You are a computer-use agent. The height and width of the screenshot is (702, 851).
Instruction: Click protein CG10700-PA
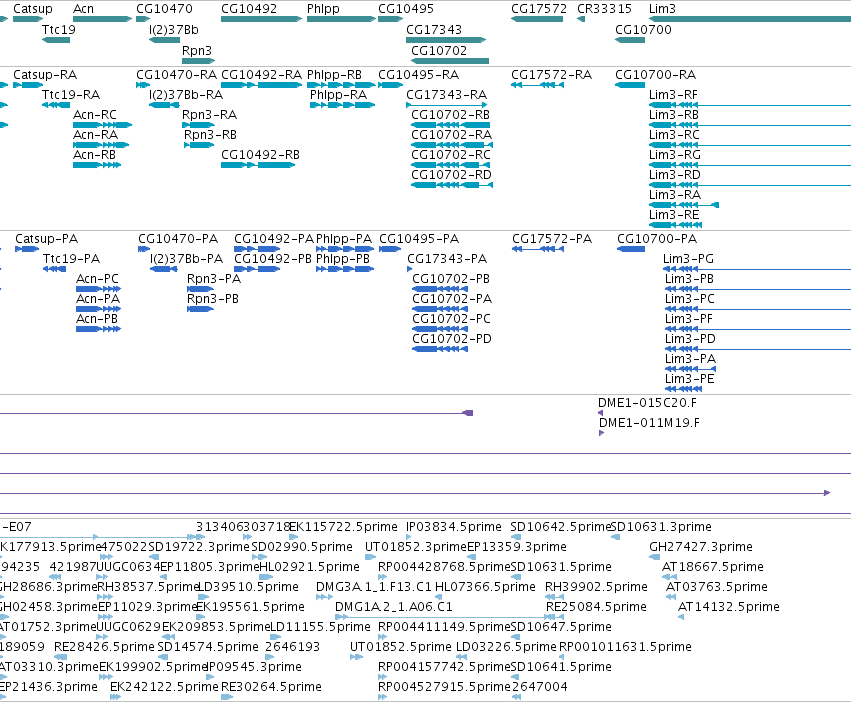tap(631, 249)
